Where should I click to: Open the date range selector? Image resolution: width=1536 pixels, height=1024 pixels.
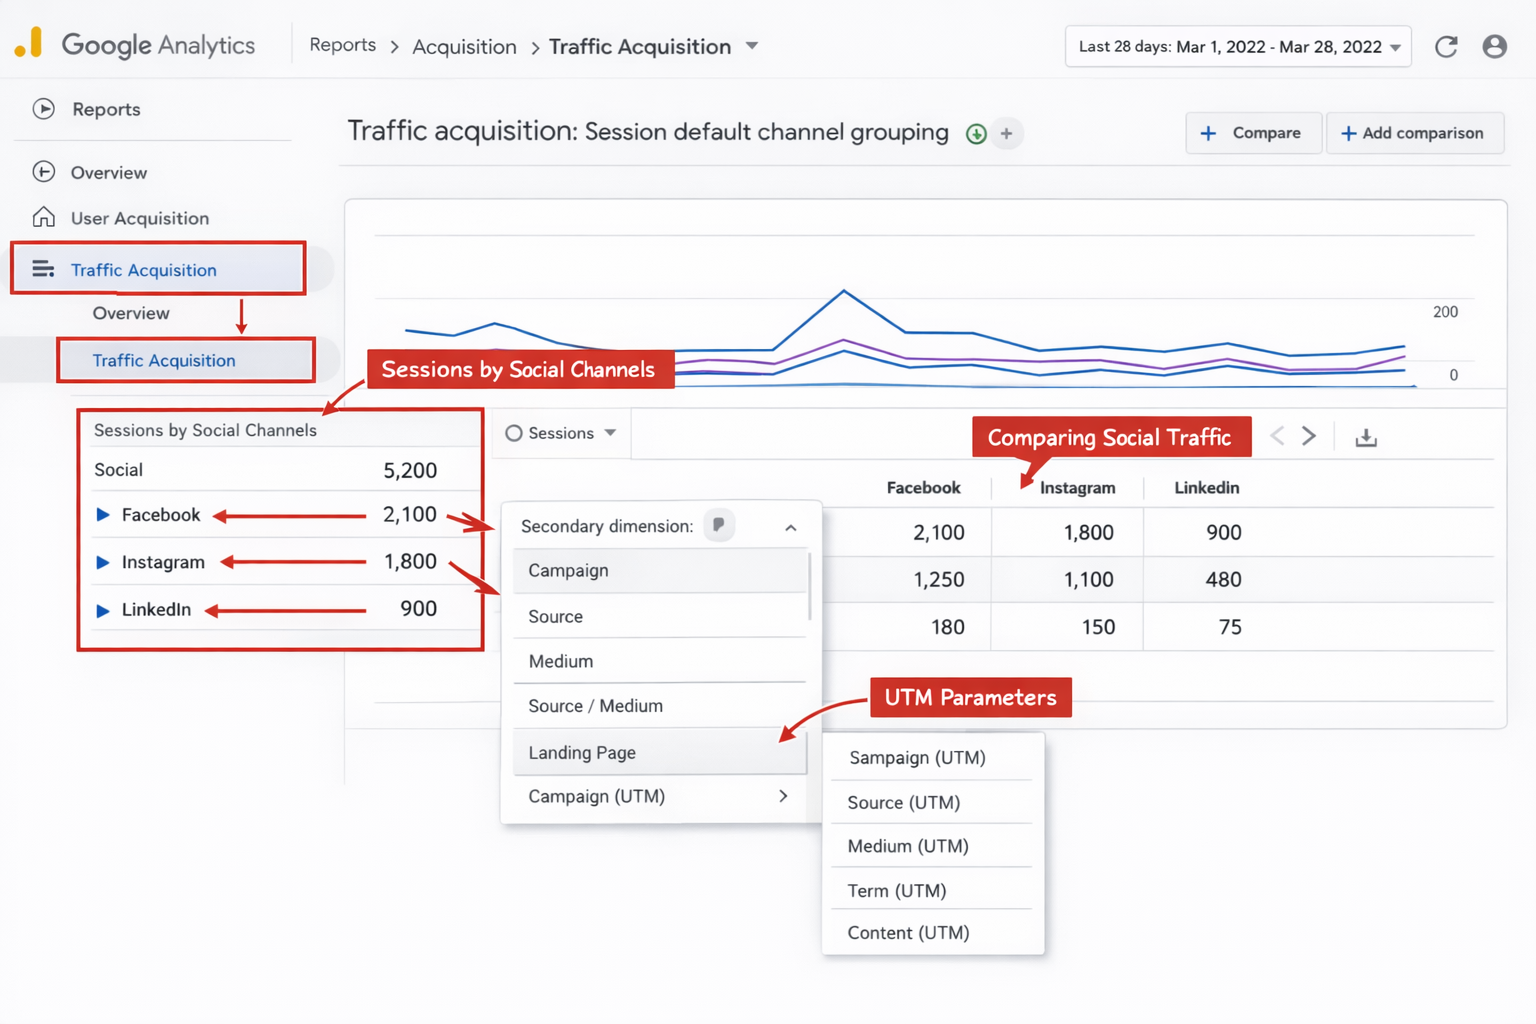1237,46
